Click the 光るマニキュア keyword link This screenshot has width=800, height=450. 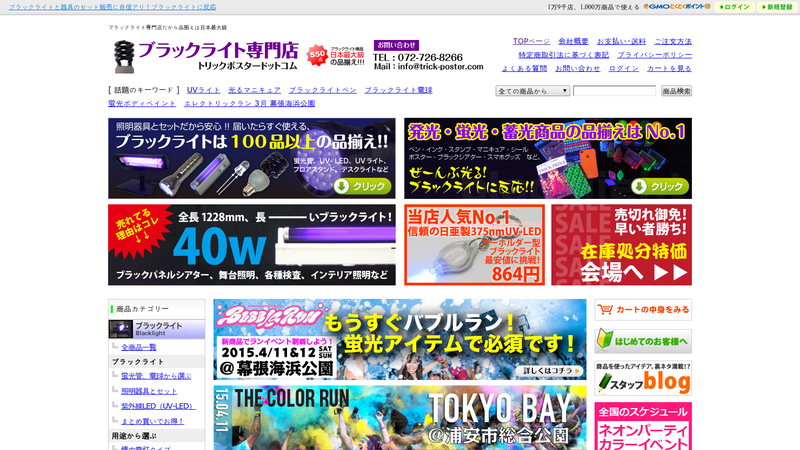point(254,90)
